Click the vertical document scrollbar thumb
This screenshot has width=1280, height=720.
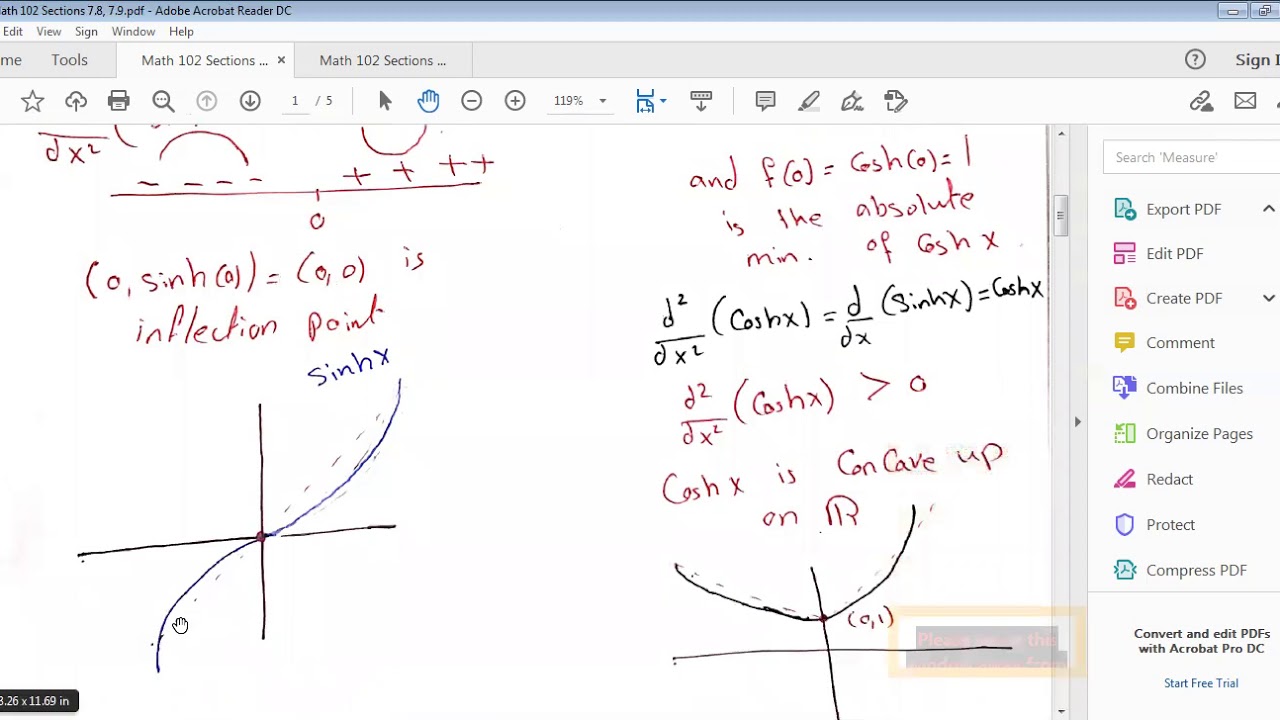click(1060, 214)
